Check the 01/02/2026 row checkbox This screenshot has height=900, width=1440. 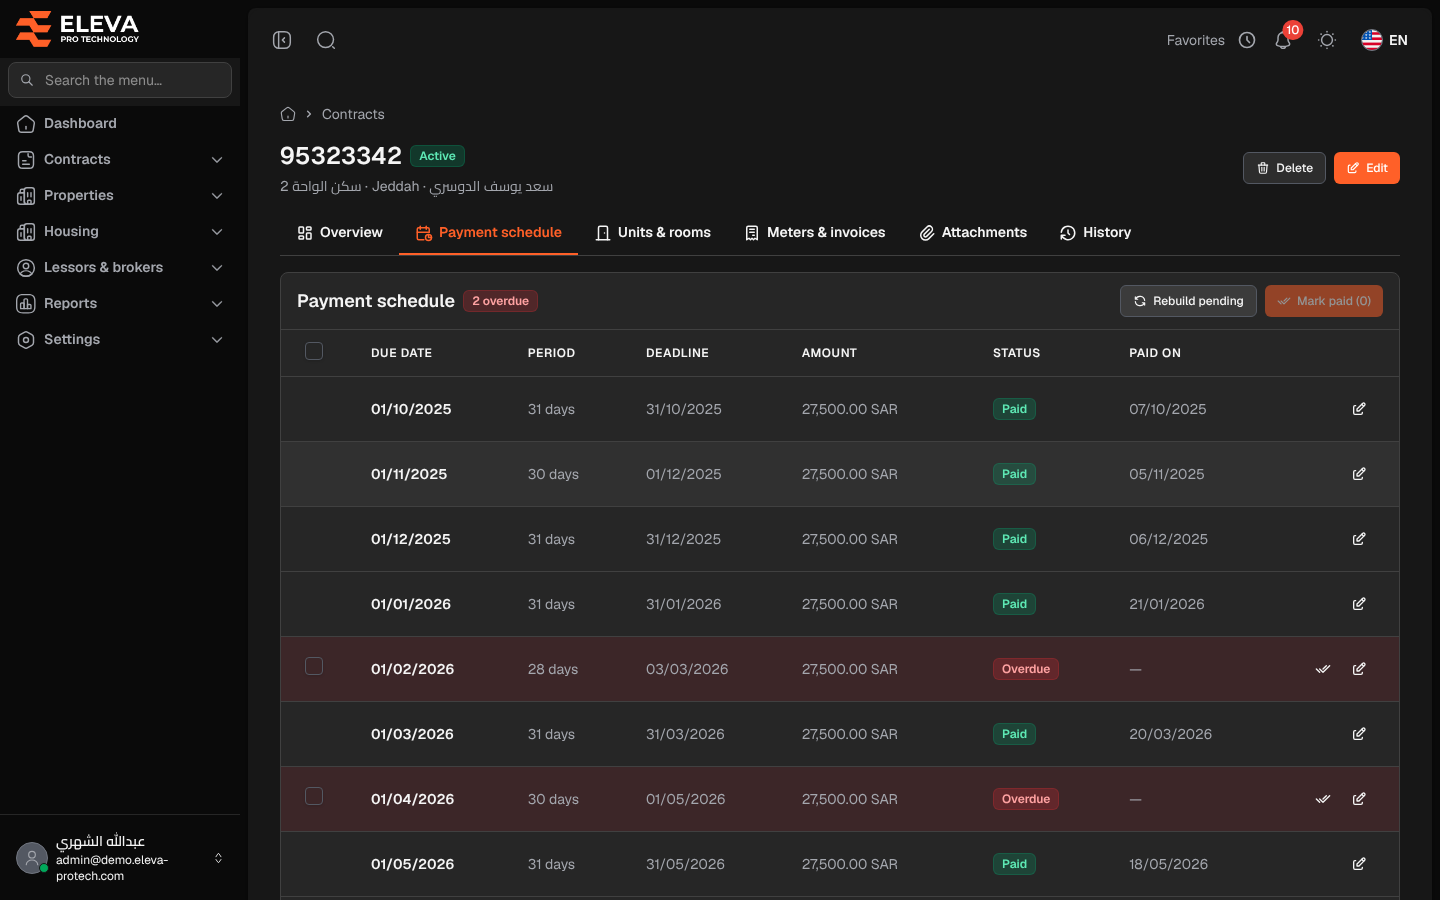tap(314, 666)
